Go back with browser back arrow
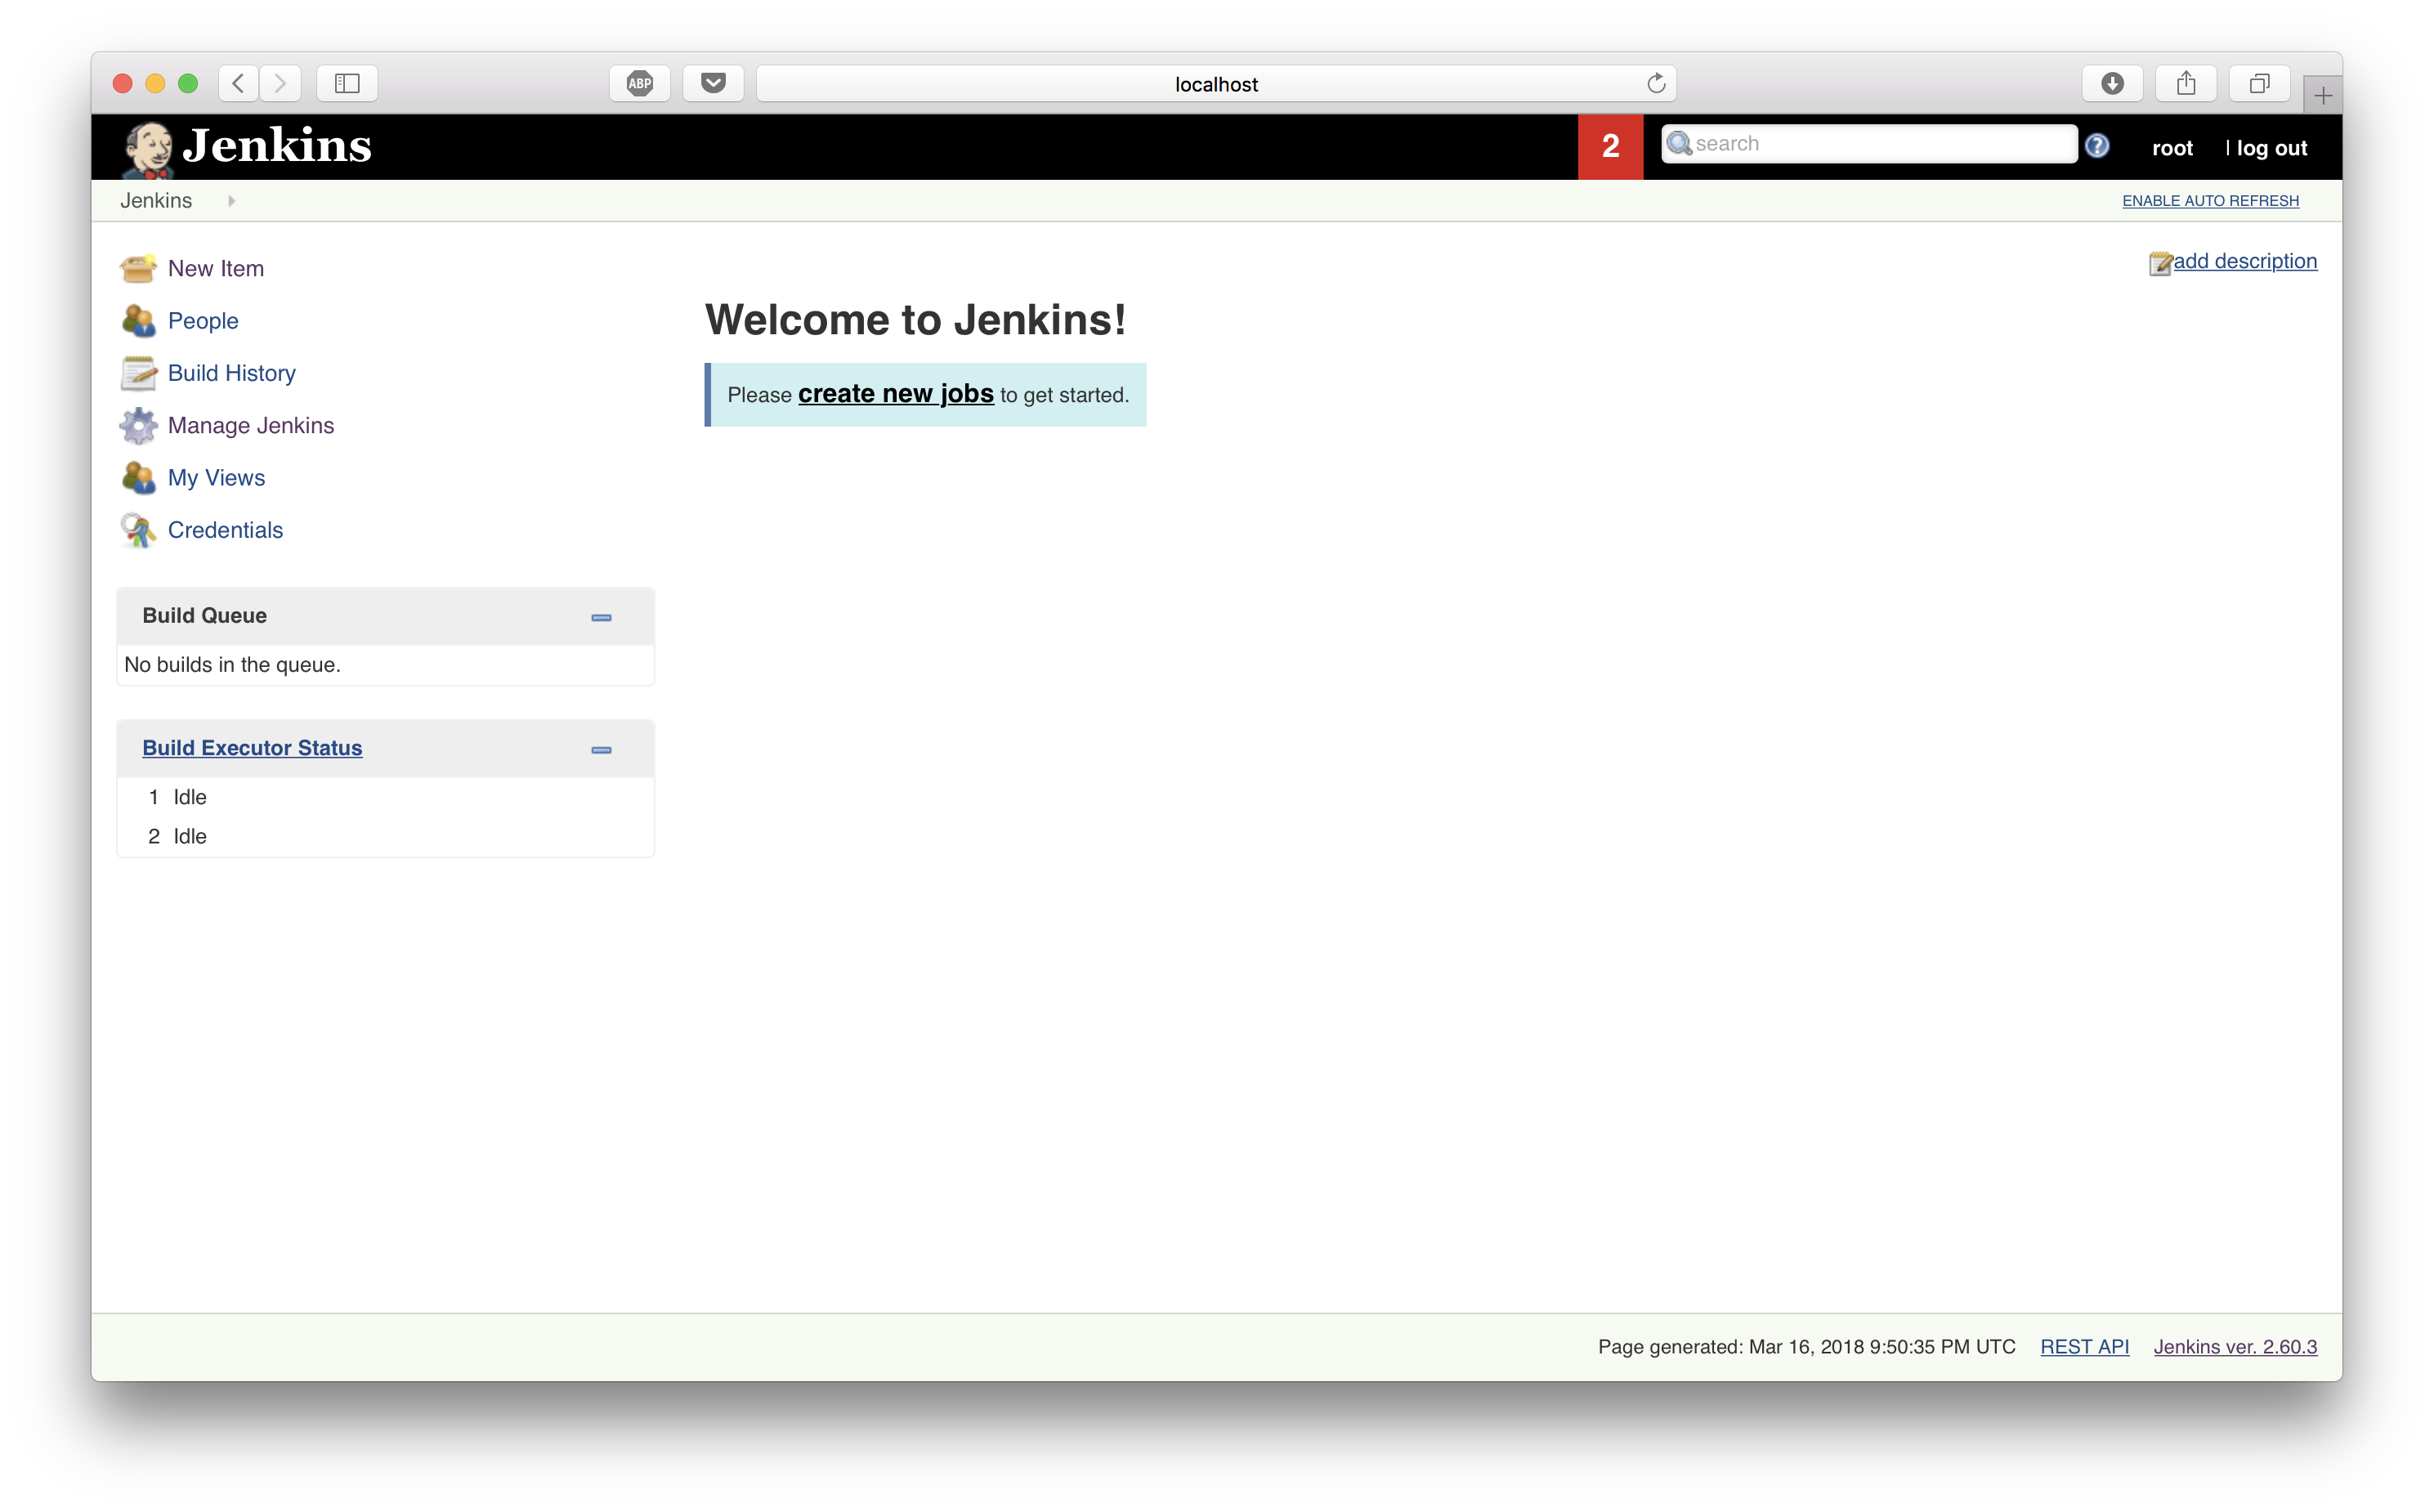Screen dimensions: 2434x1512 238,84
